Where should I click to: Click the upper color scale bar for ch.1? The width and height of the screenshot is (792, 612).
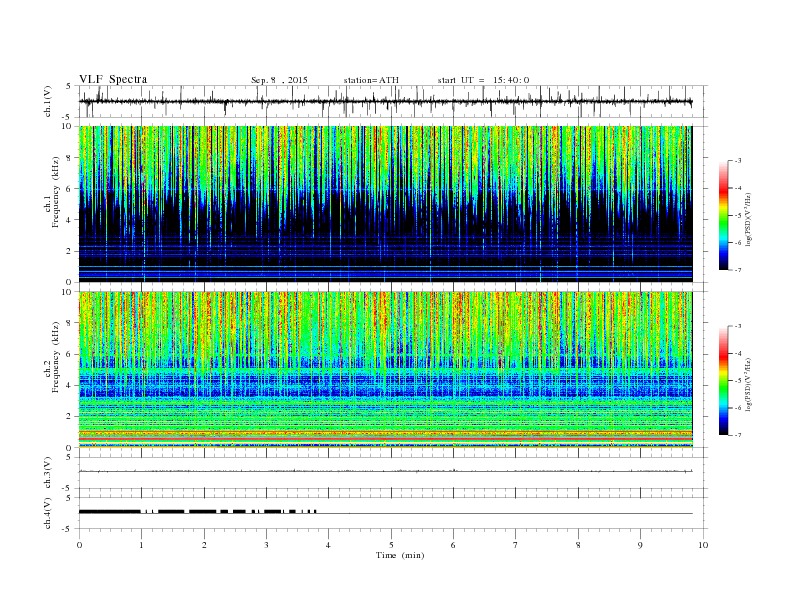(723, 215)
